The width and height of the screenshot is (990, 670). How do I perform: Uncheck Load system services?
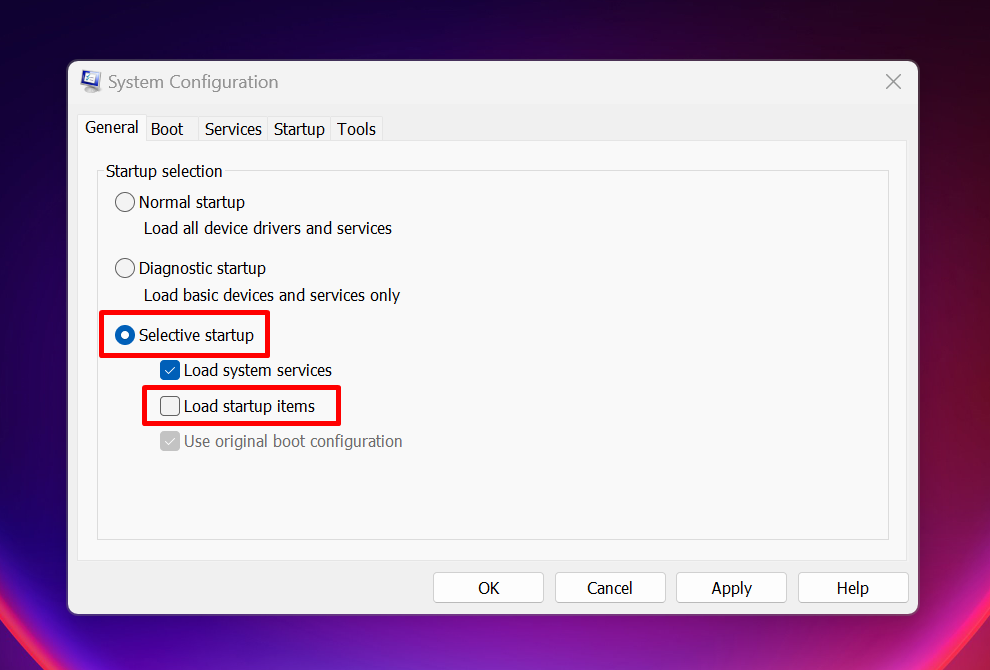point(170,369)
